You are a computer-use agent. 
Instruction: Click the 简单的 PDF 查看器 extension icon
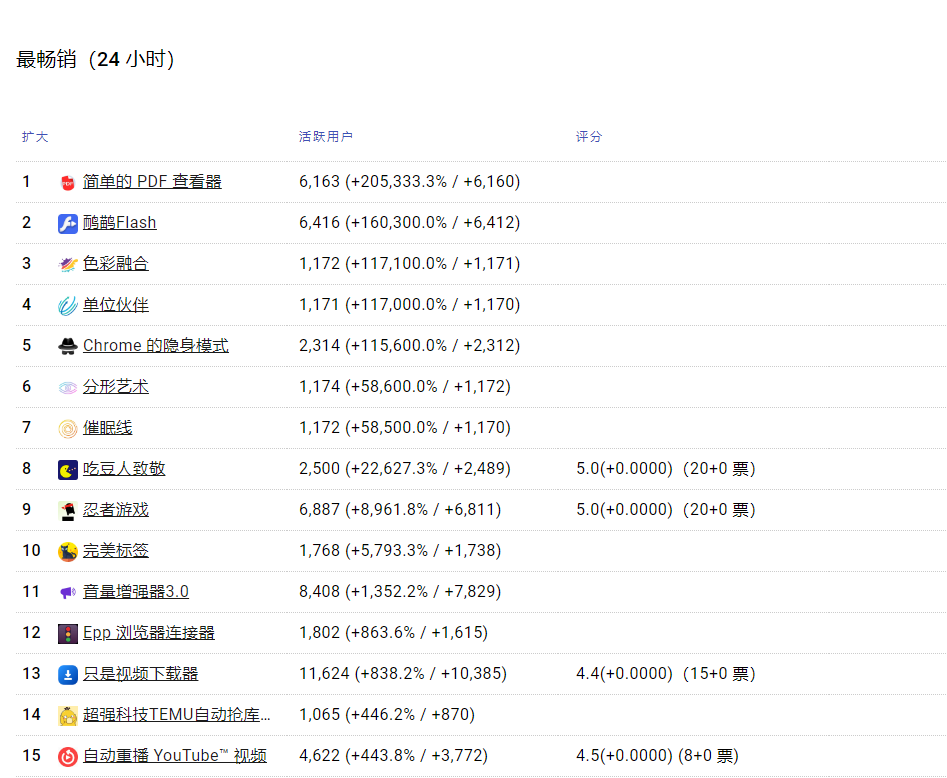tap(68, 182)
